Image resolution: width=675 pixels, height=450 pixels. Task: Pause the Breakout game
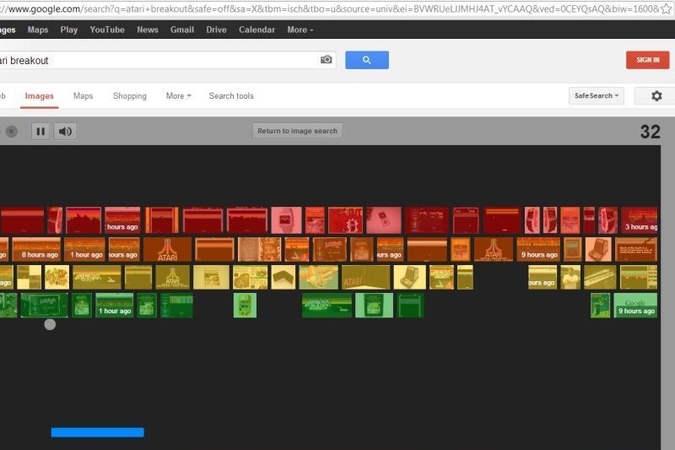pos(40,131)
